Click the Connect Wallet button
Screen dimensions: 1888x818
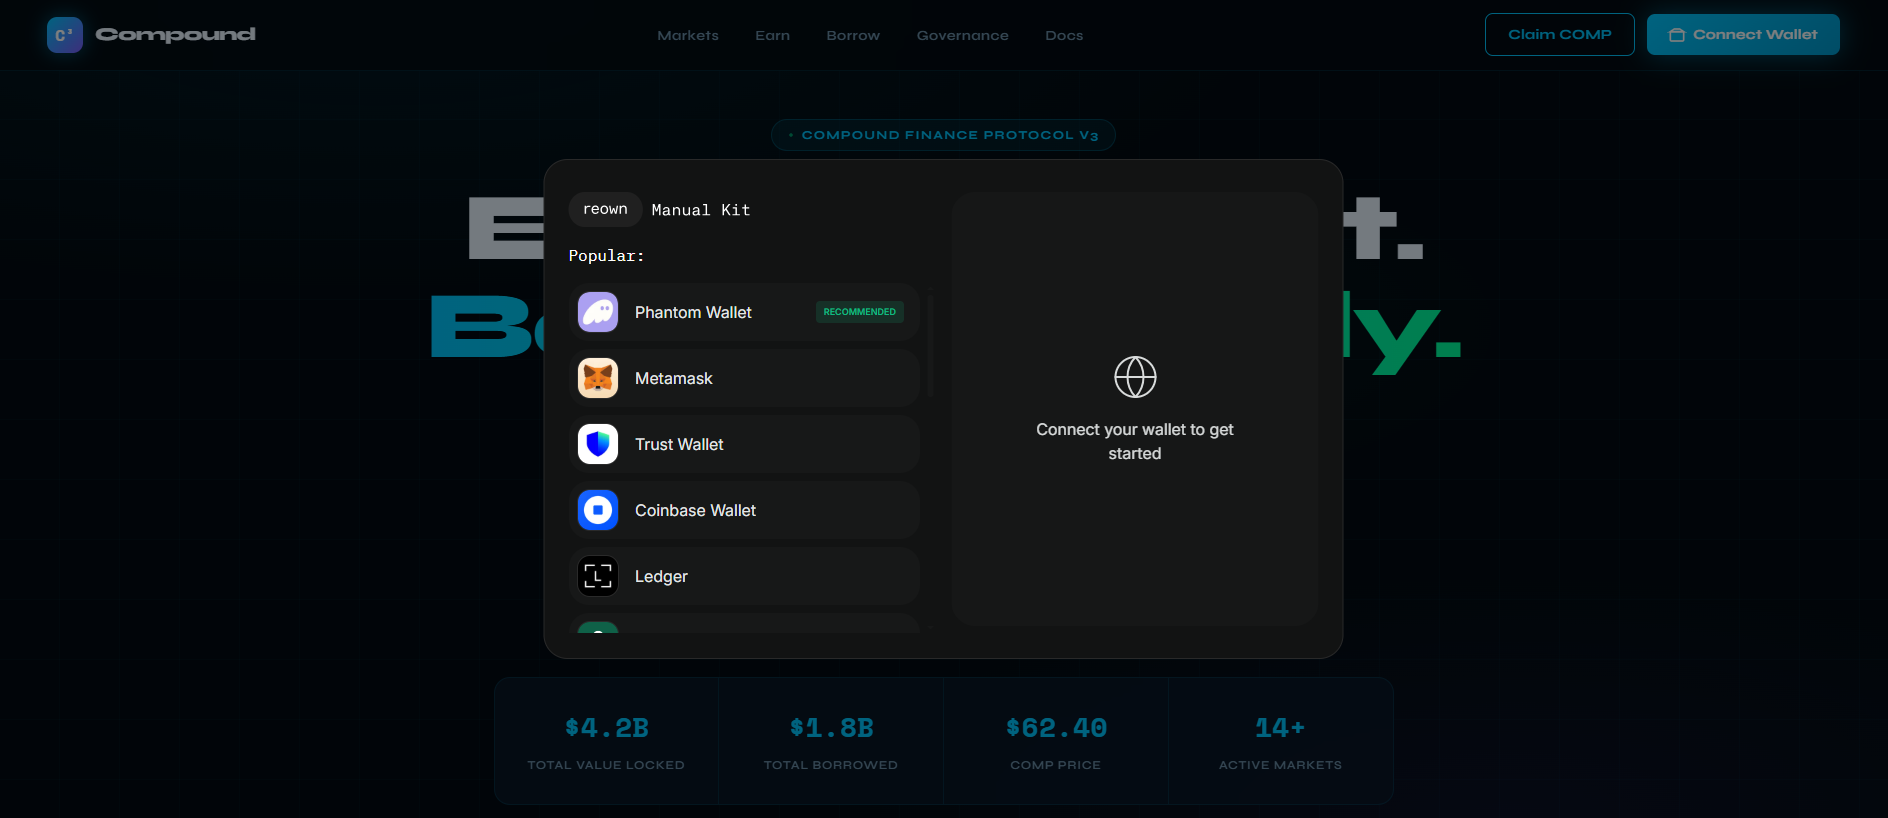coord(1743,34)
